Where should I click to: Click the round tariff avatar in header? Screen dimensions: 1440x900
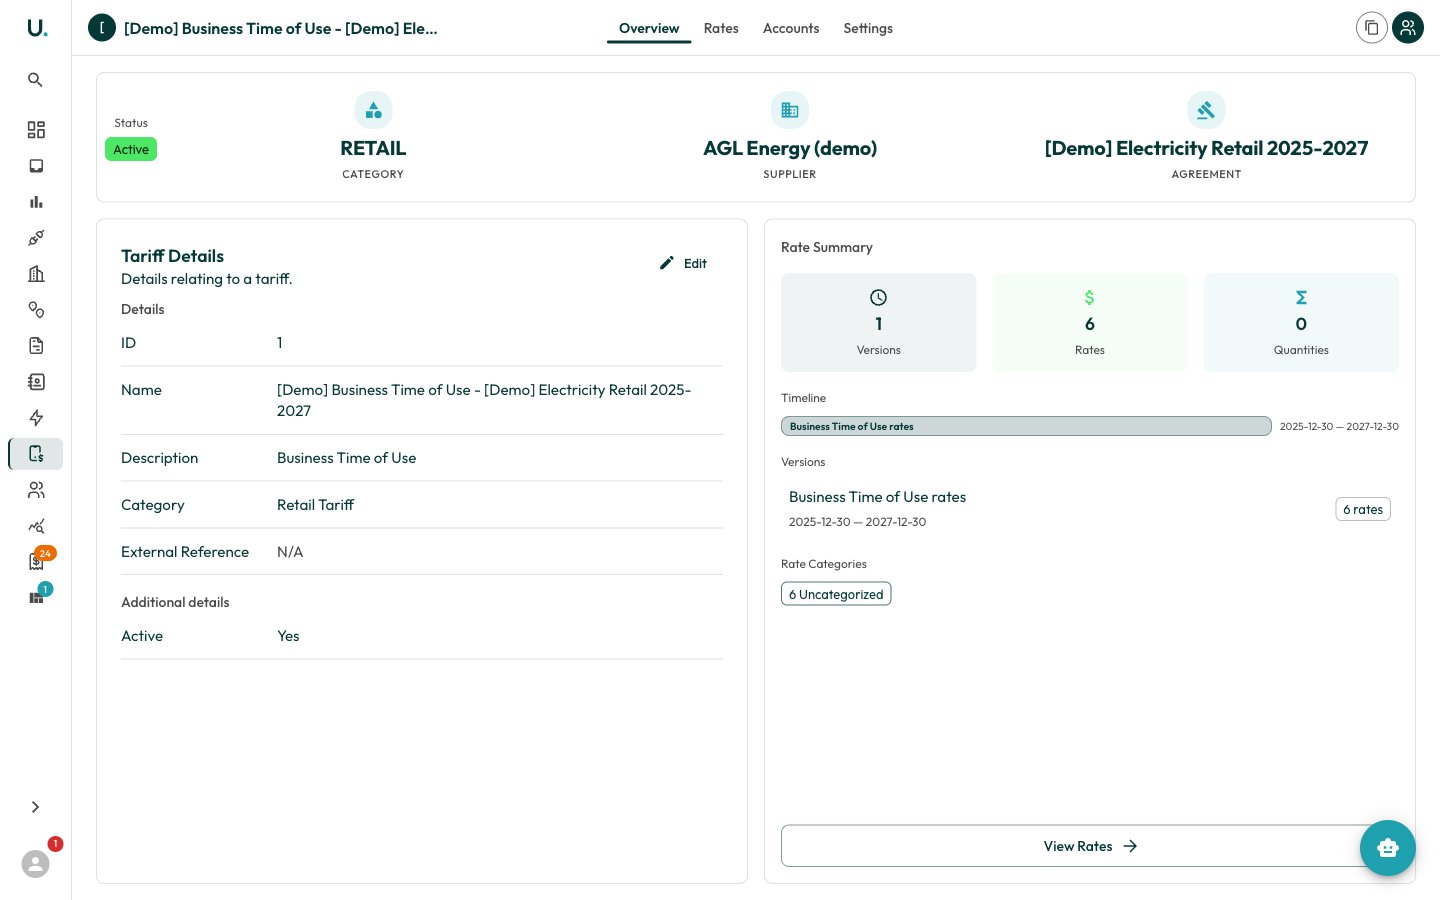point(102,28)
